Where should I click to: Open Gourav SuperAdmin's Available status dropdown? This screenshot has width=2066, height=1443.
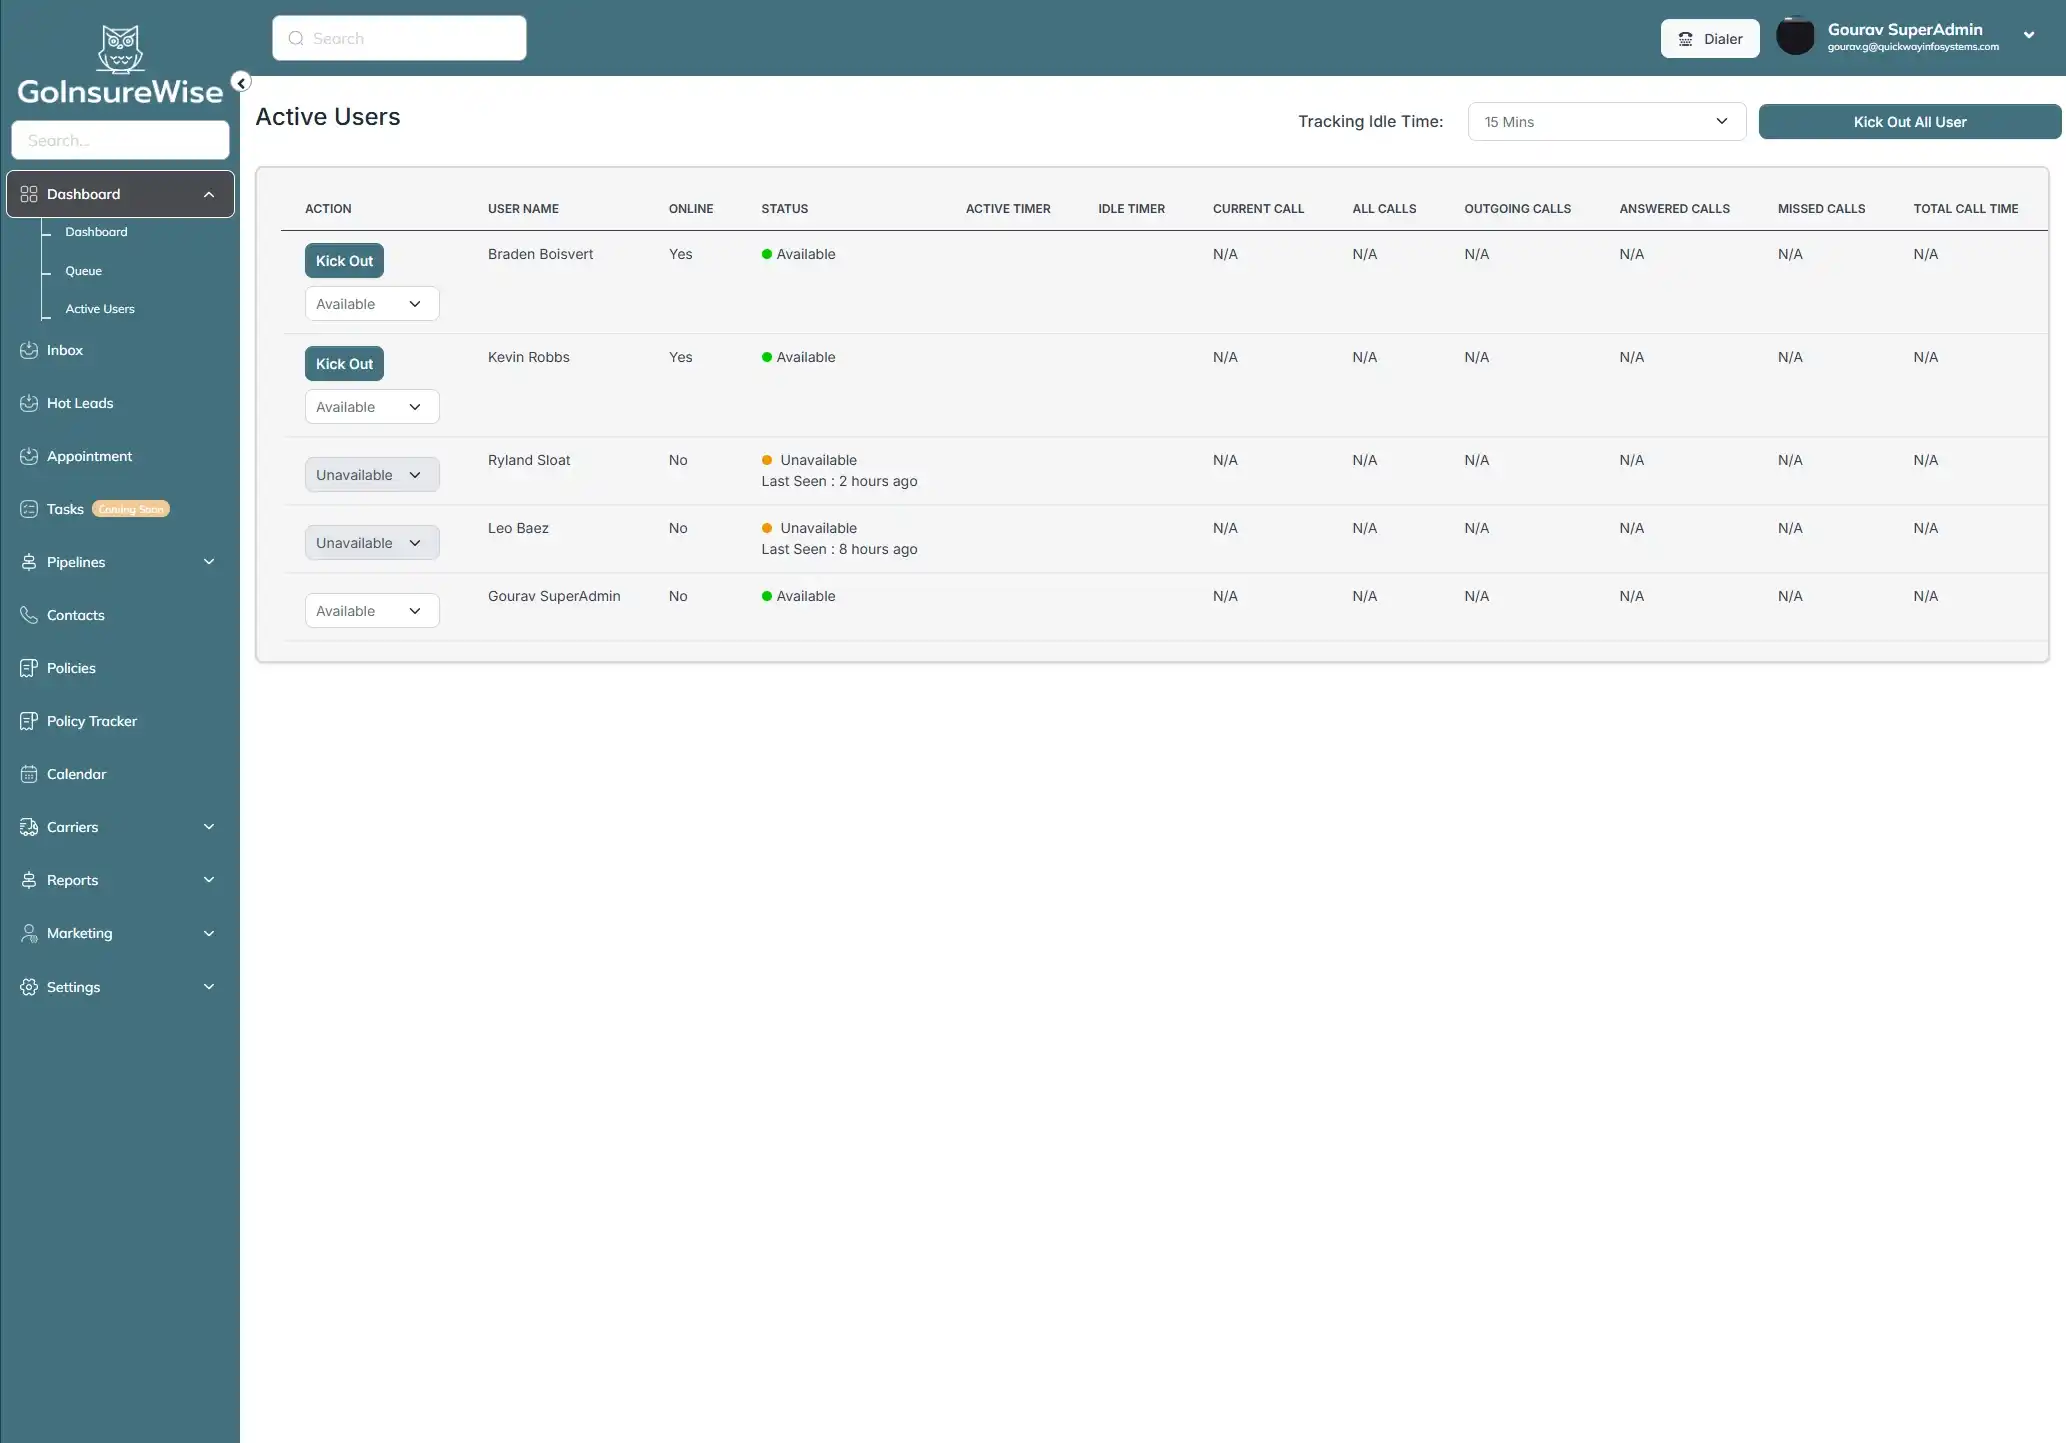pos(372,611)
